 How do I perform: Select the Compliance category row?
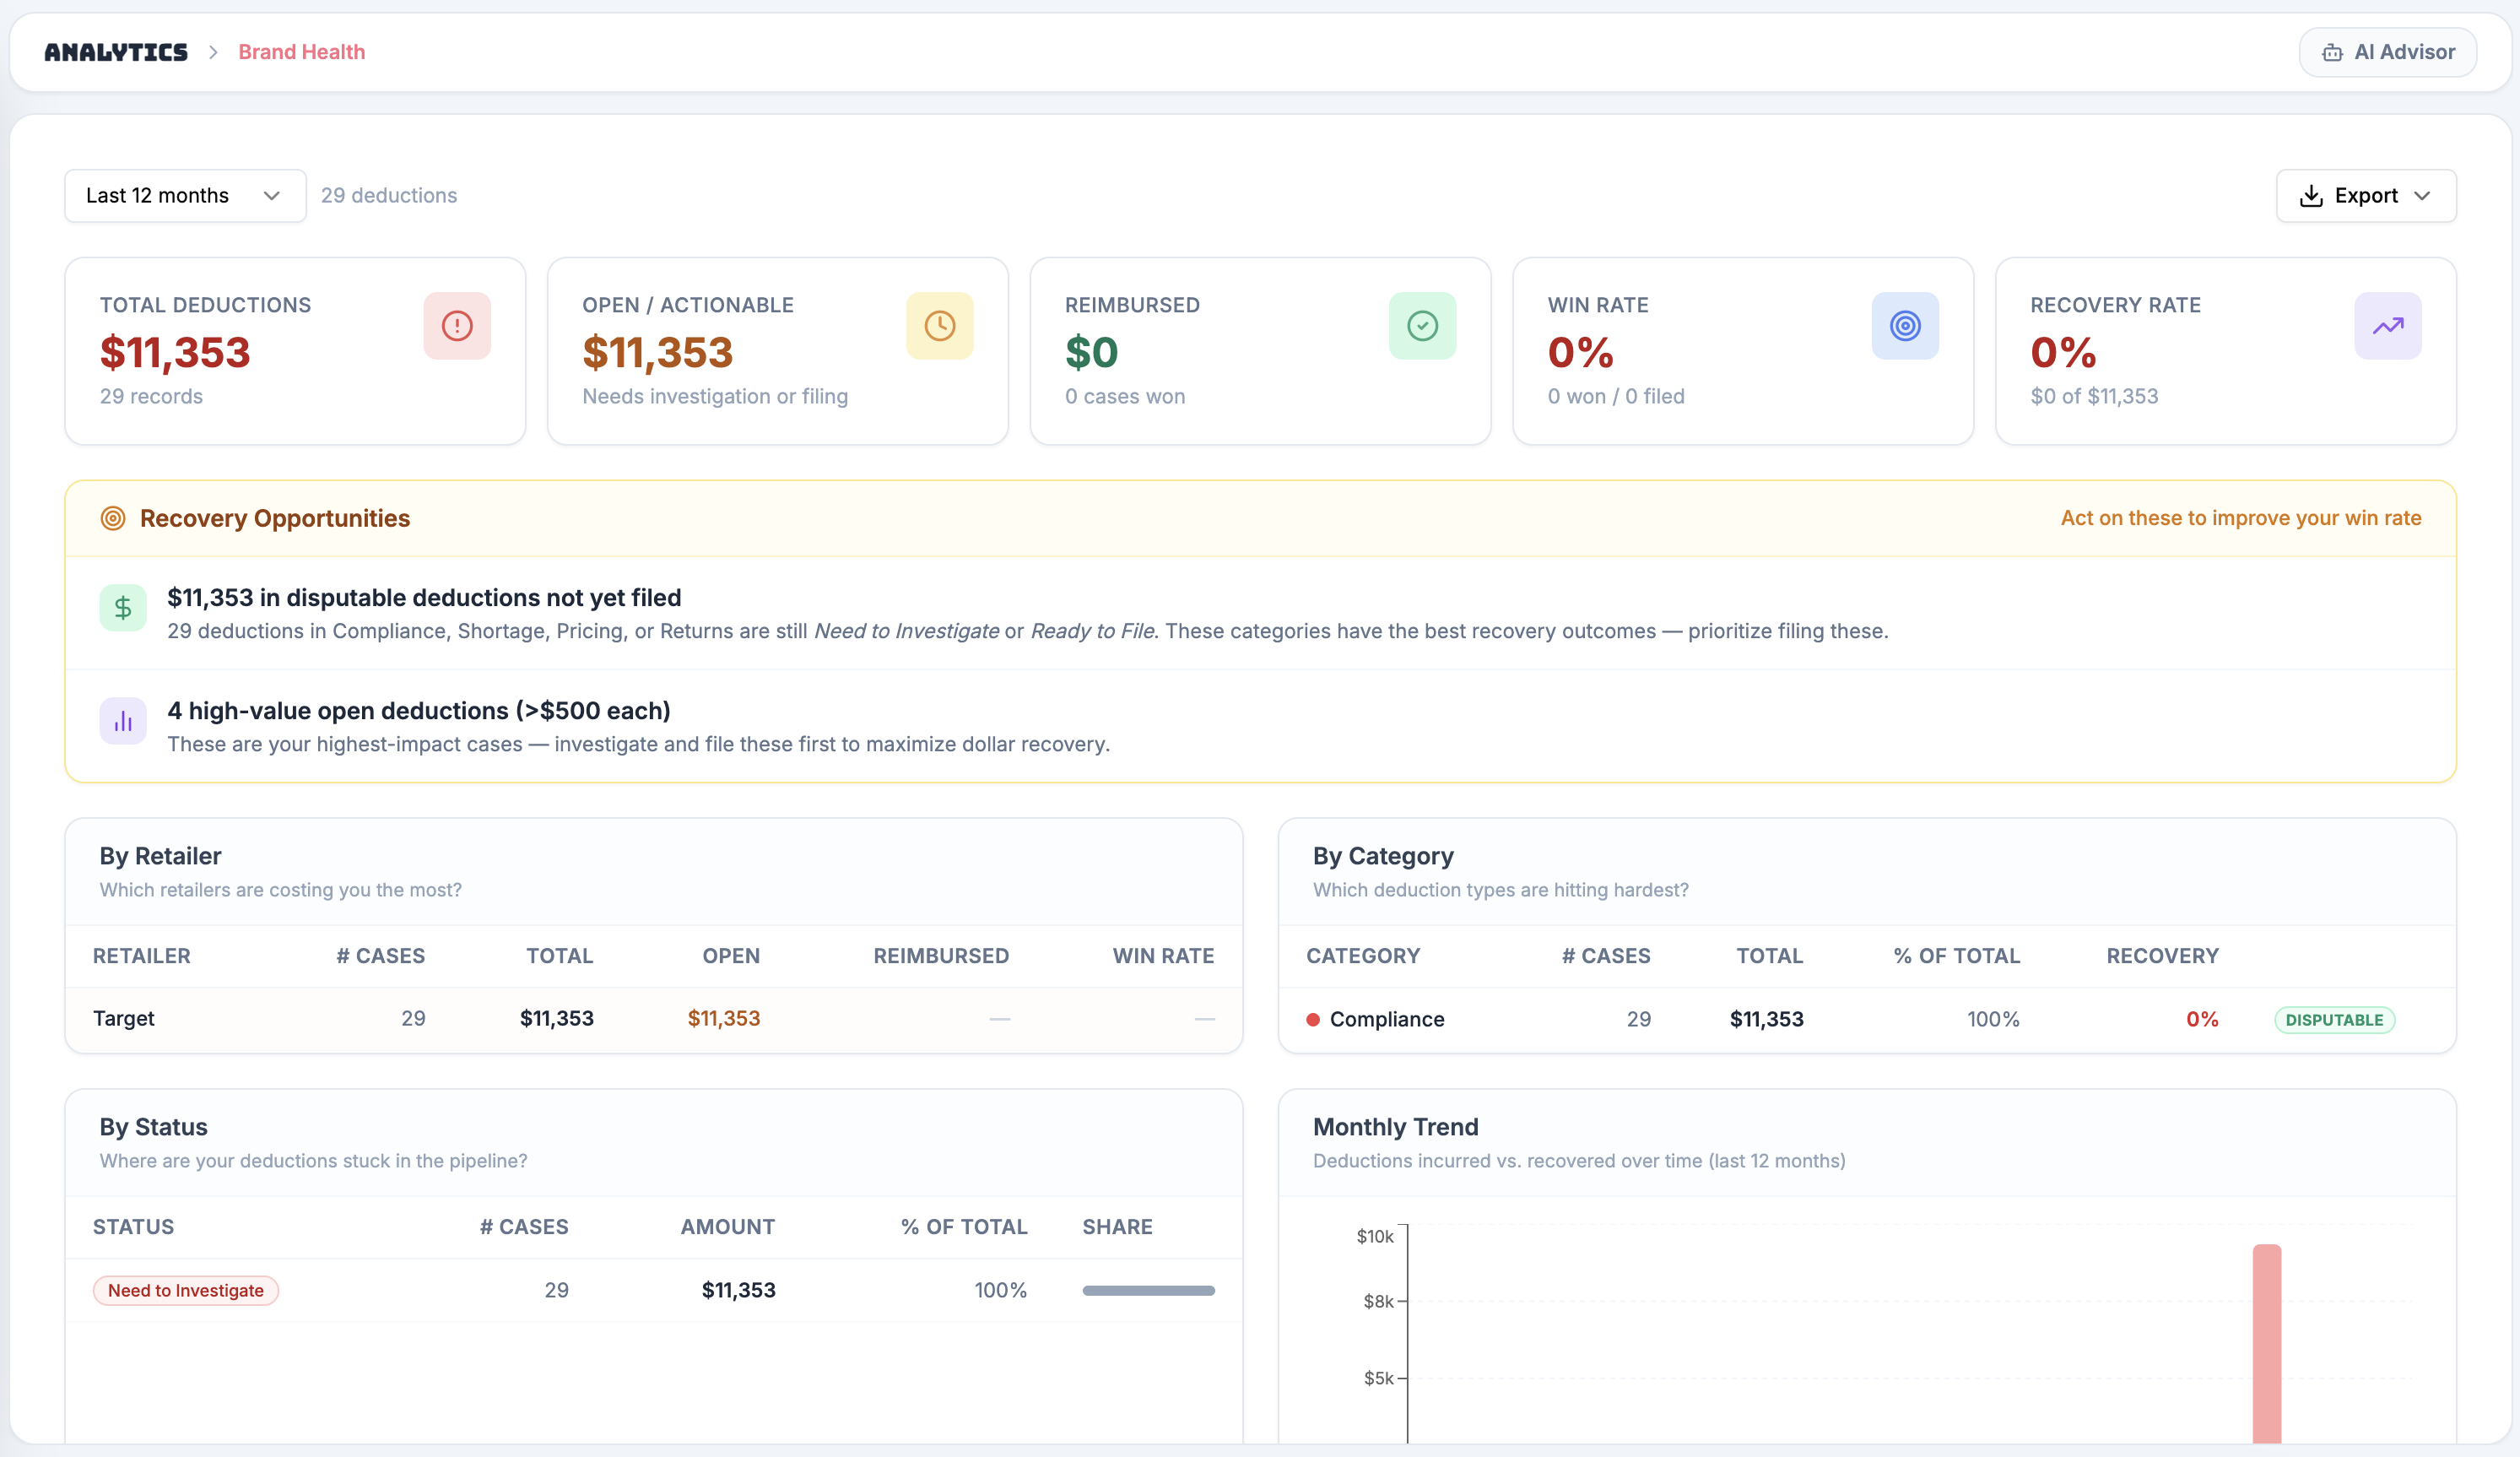(x=1867, y=1019)
